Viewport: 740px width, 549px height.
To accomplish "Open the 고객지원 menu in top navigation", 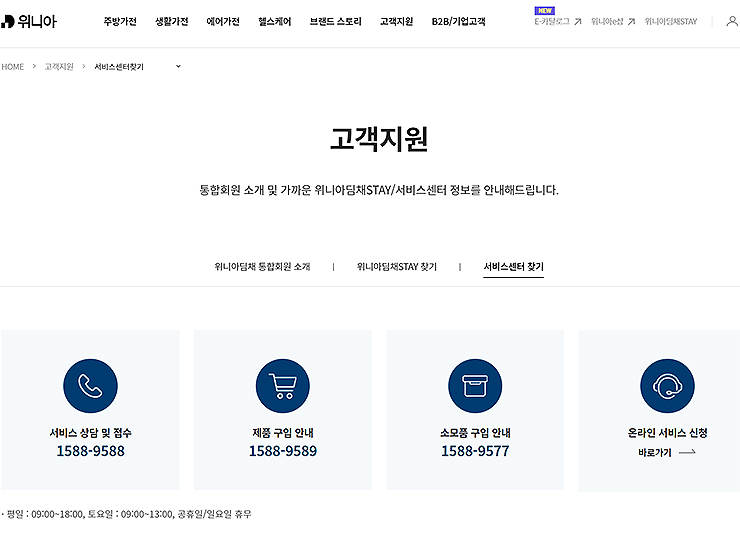I will point(396,22).
